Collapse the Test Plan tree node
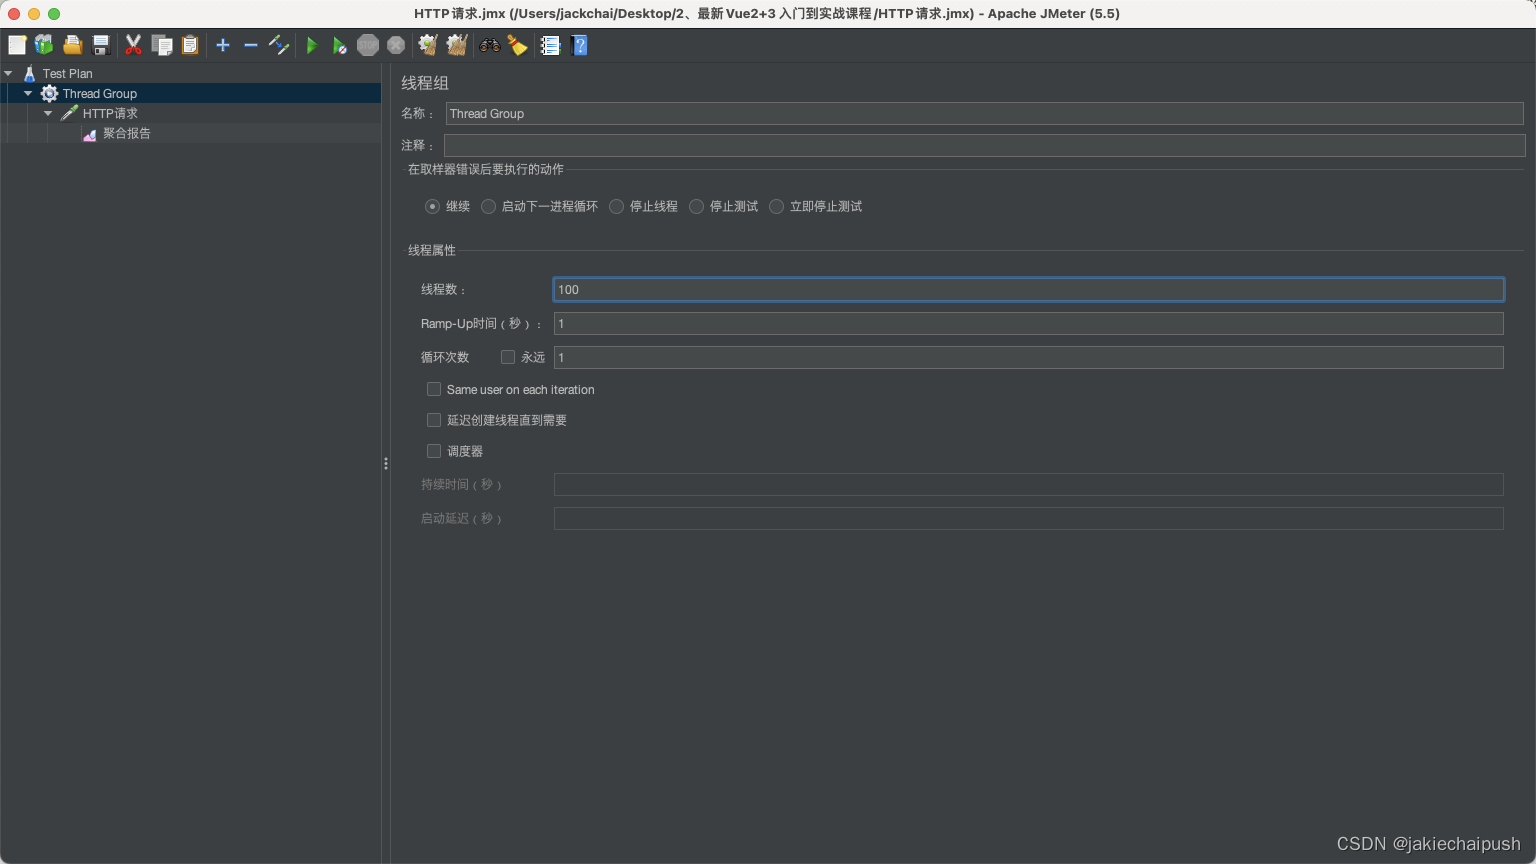The width and height of the screenshot is (1536, 864). pos(8,73)
